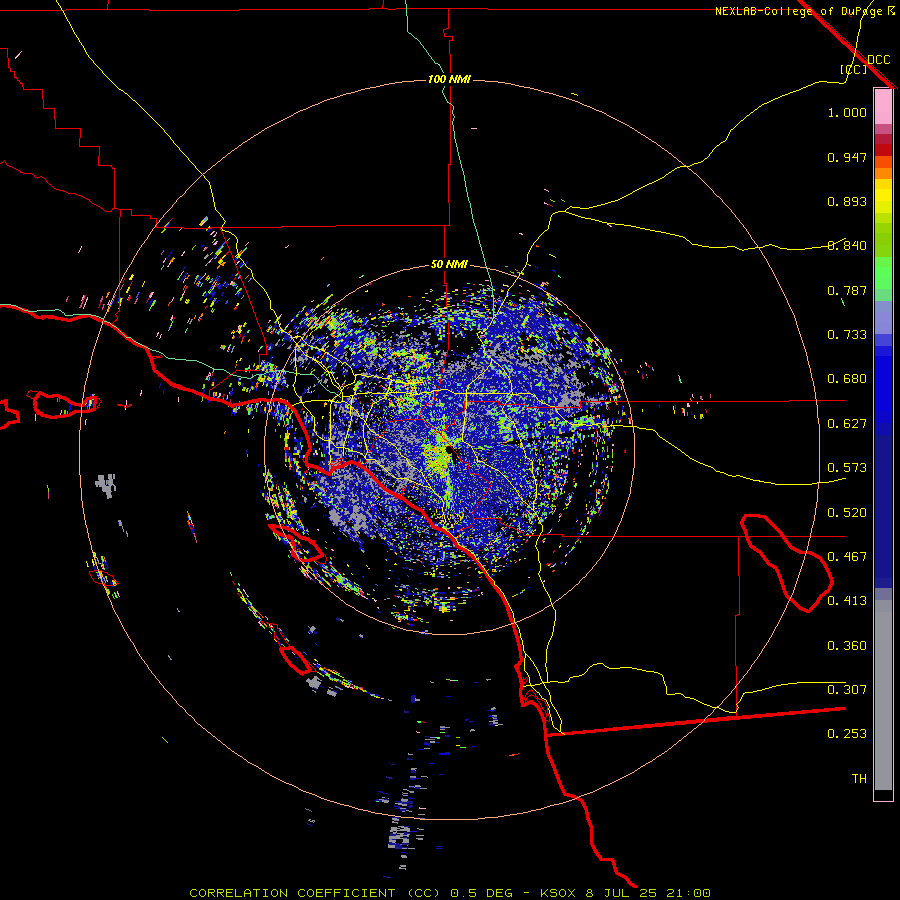
Task: Select the 0.787 scale value
Action: [847, 290]
